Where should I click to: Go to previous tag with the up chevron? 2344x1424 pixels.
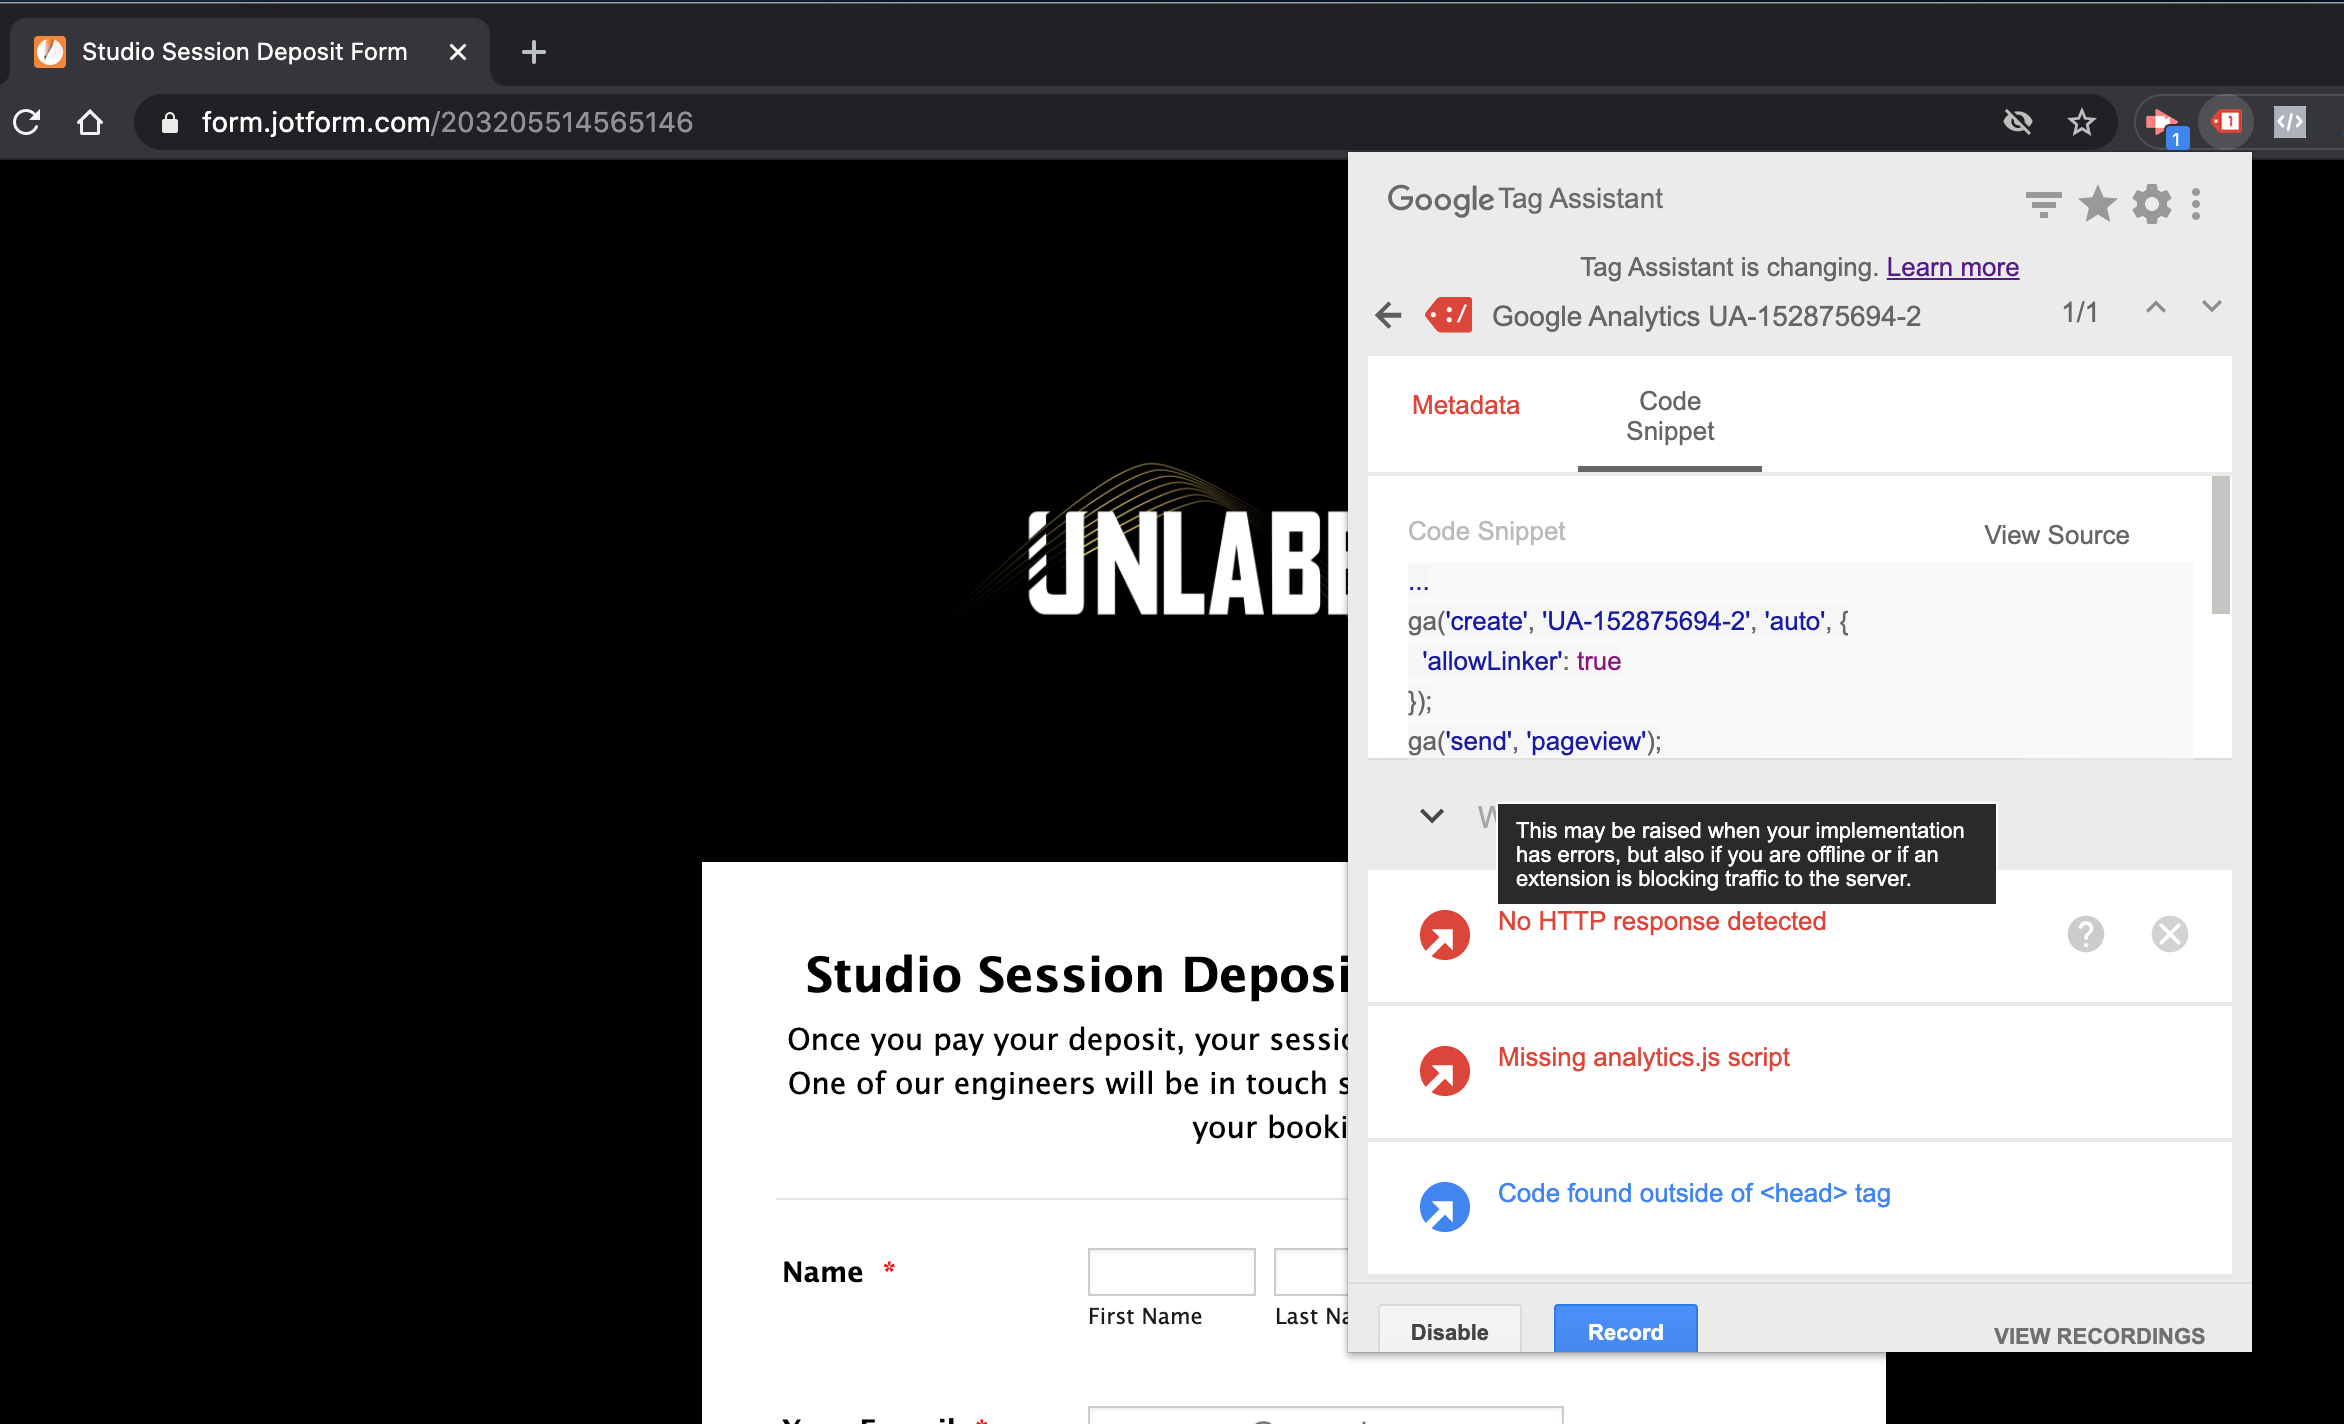pyautogui.click(x=2156, y=308)
